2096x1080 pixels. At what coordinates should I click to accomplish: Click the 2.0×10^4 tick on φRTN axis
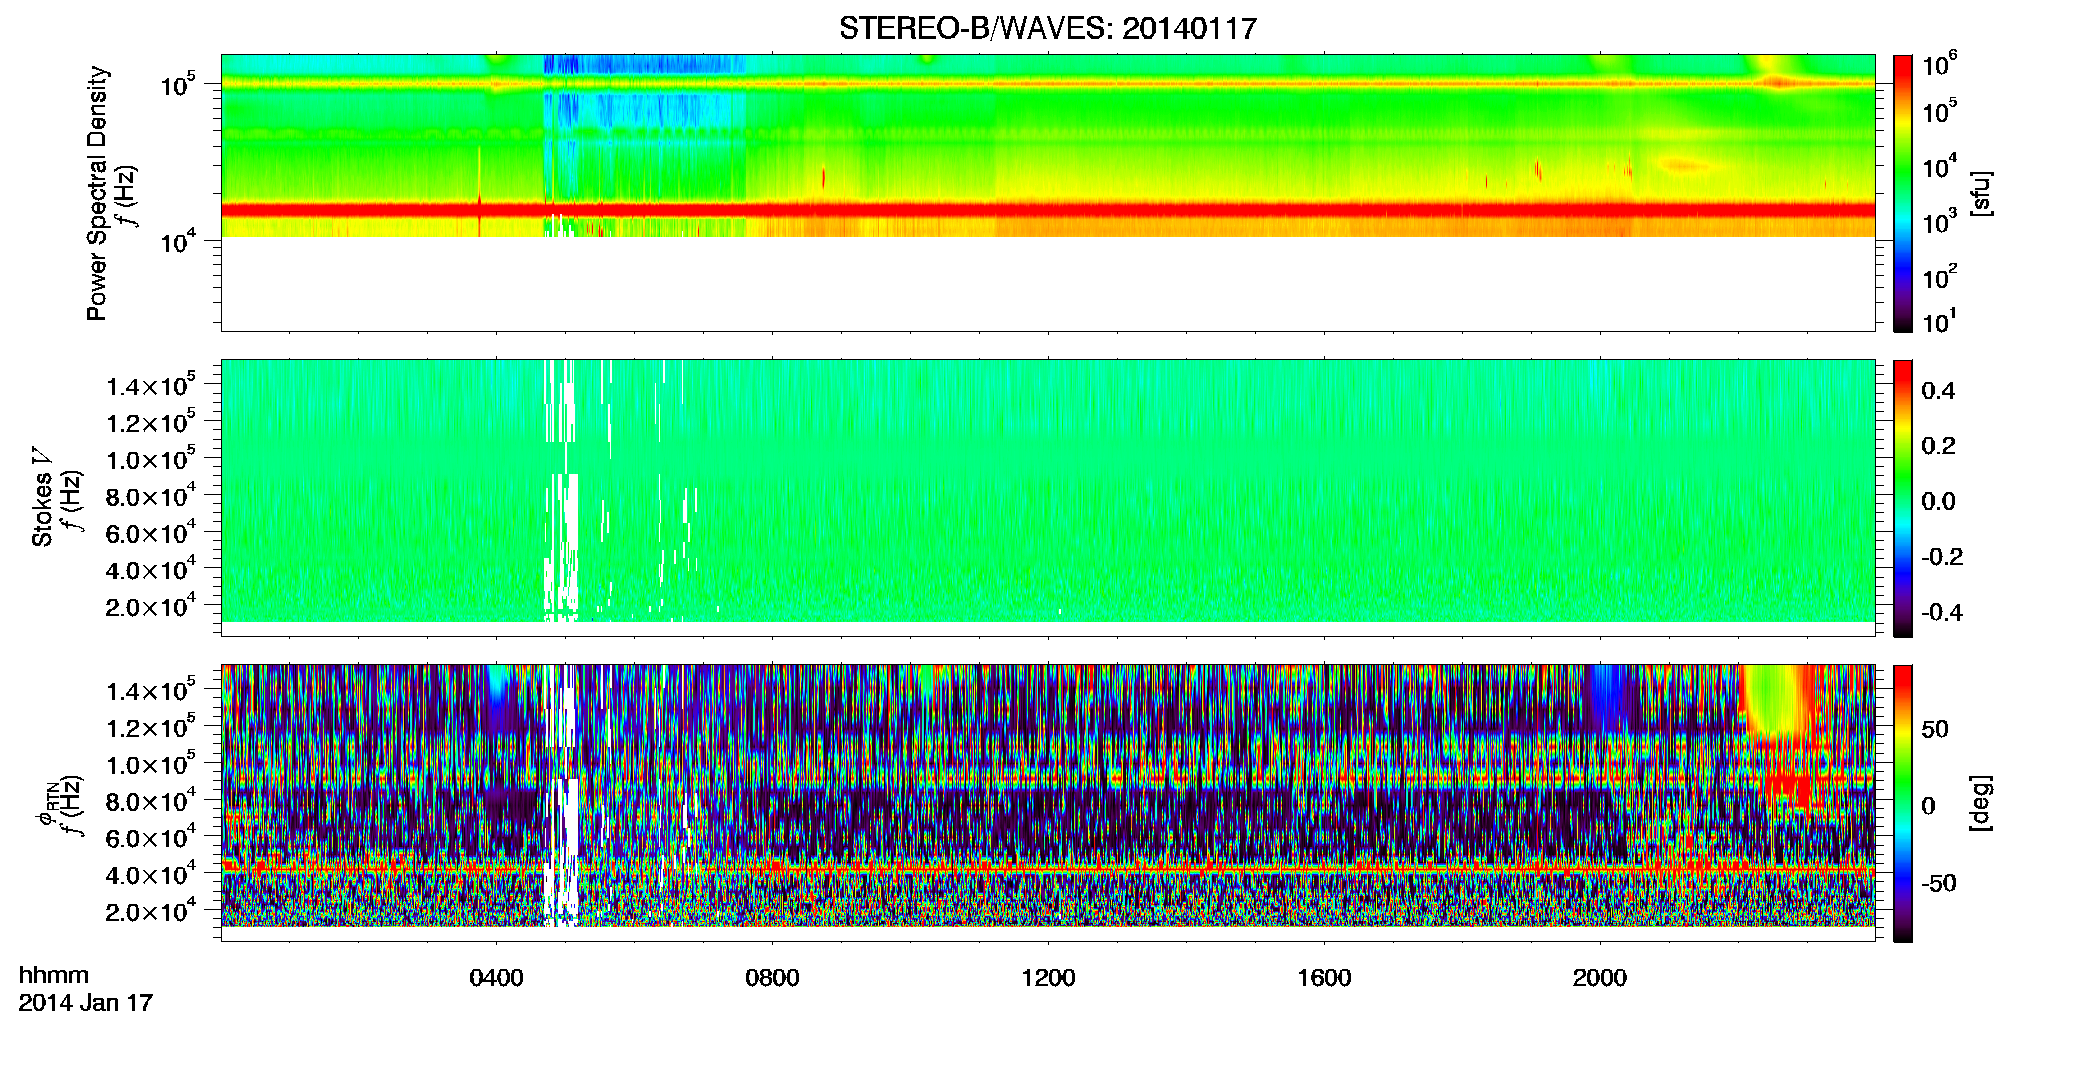coord(151,912)
